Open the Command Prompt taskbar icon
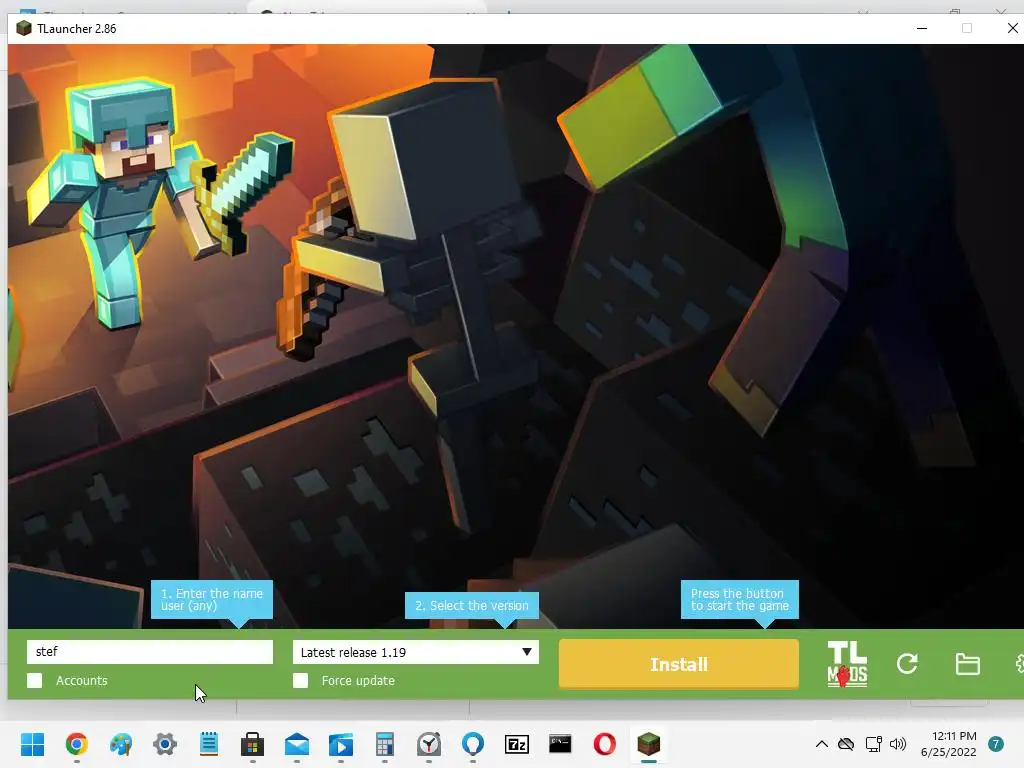This screenshot has height=768, width=1024. coord(560,744)
